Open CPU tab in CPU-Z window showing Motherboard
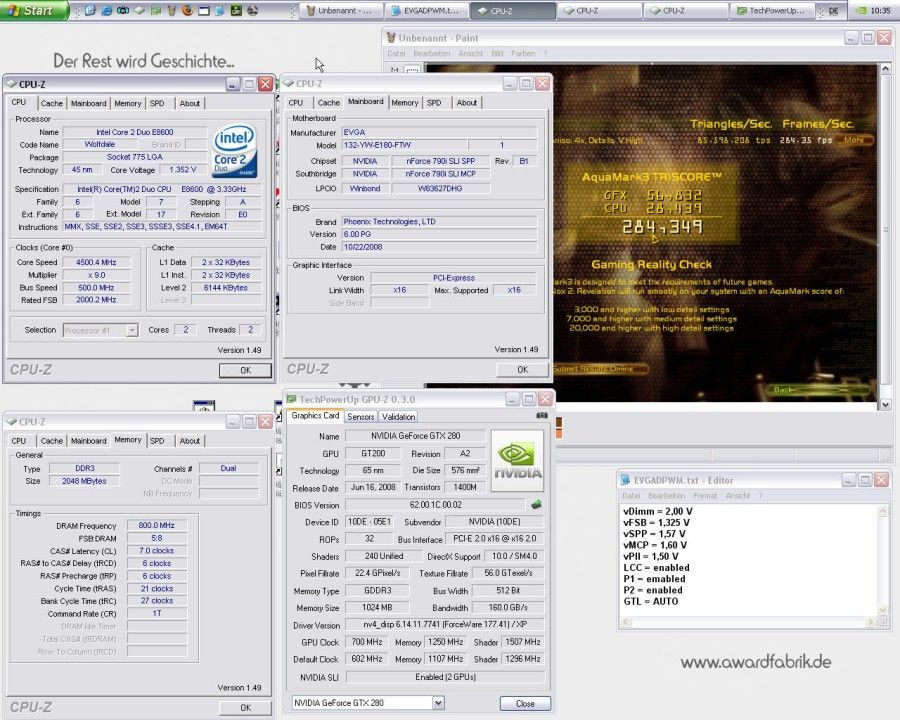This screenshot has width=900, height=720. pos(296,103)
